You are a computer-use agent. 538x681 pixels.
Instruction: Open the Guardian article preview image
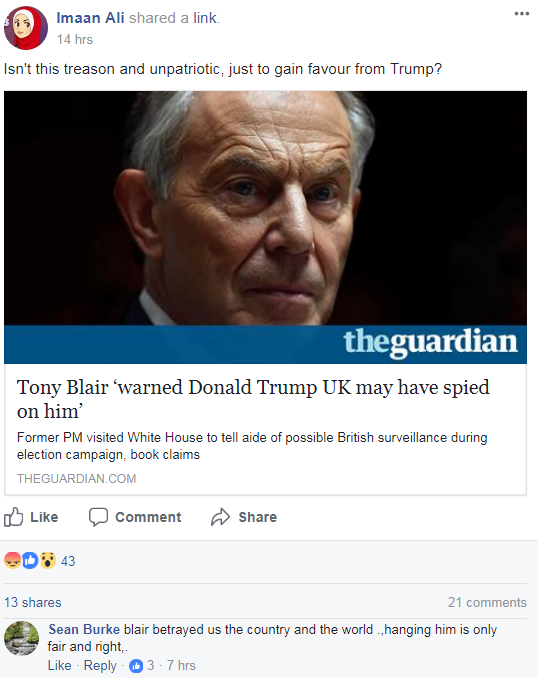click(265, 227)
